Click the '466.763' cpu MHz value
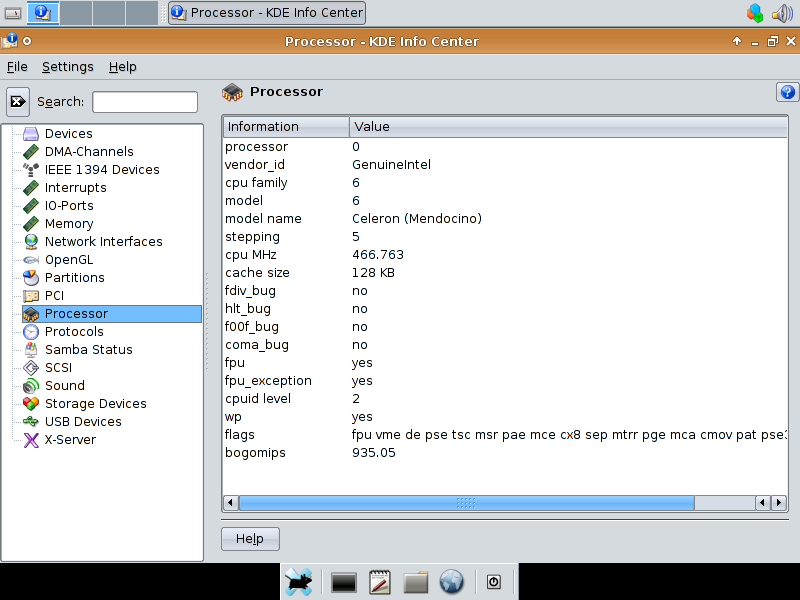The height and width of the screenshot is (600, 800). (x=378, y=255)
